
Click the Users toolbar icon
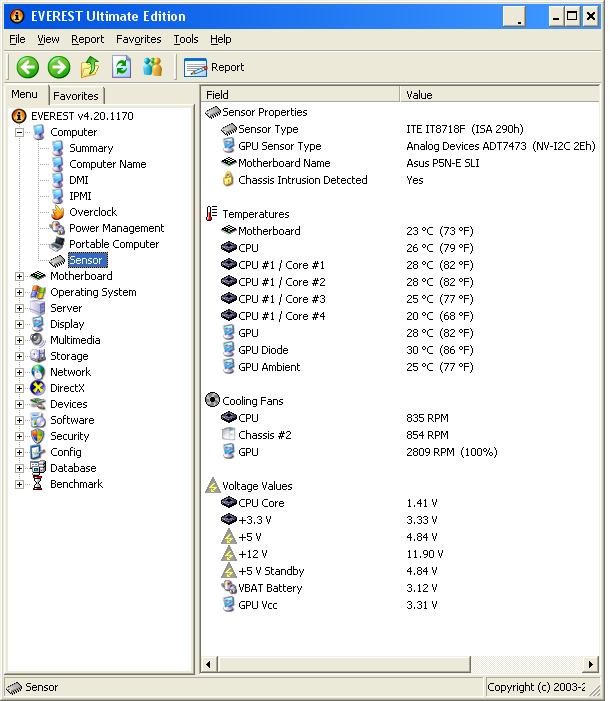pyautogui.click(x=152, y=67)
